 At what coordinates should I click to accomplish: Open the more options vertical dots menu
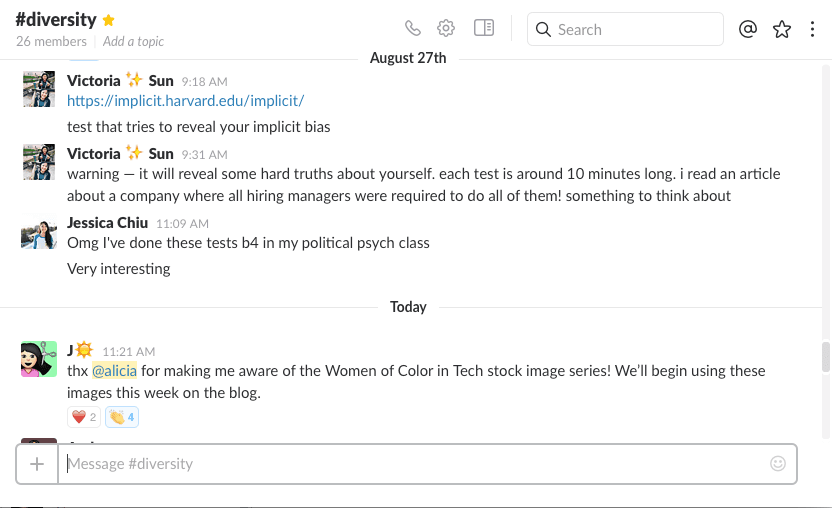point(813,29)
